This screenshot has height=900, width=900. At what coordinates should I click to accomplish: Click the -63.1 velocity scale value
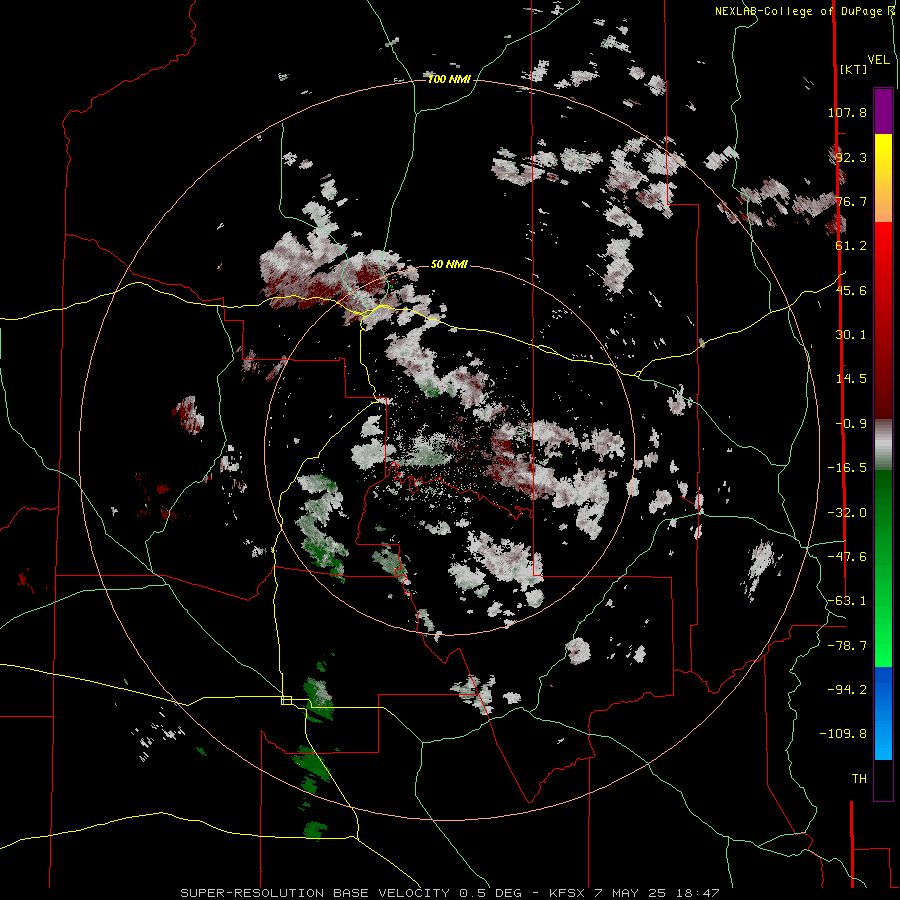tap(847, 601)
